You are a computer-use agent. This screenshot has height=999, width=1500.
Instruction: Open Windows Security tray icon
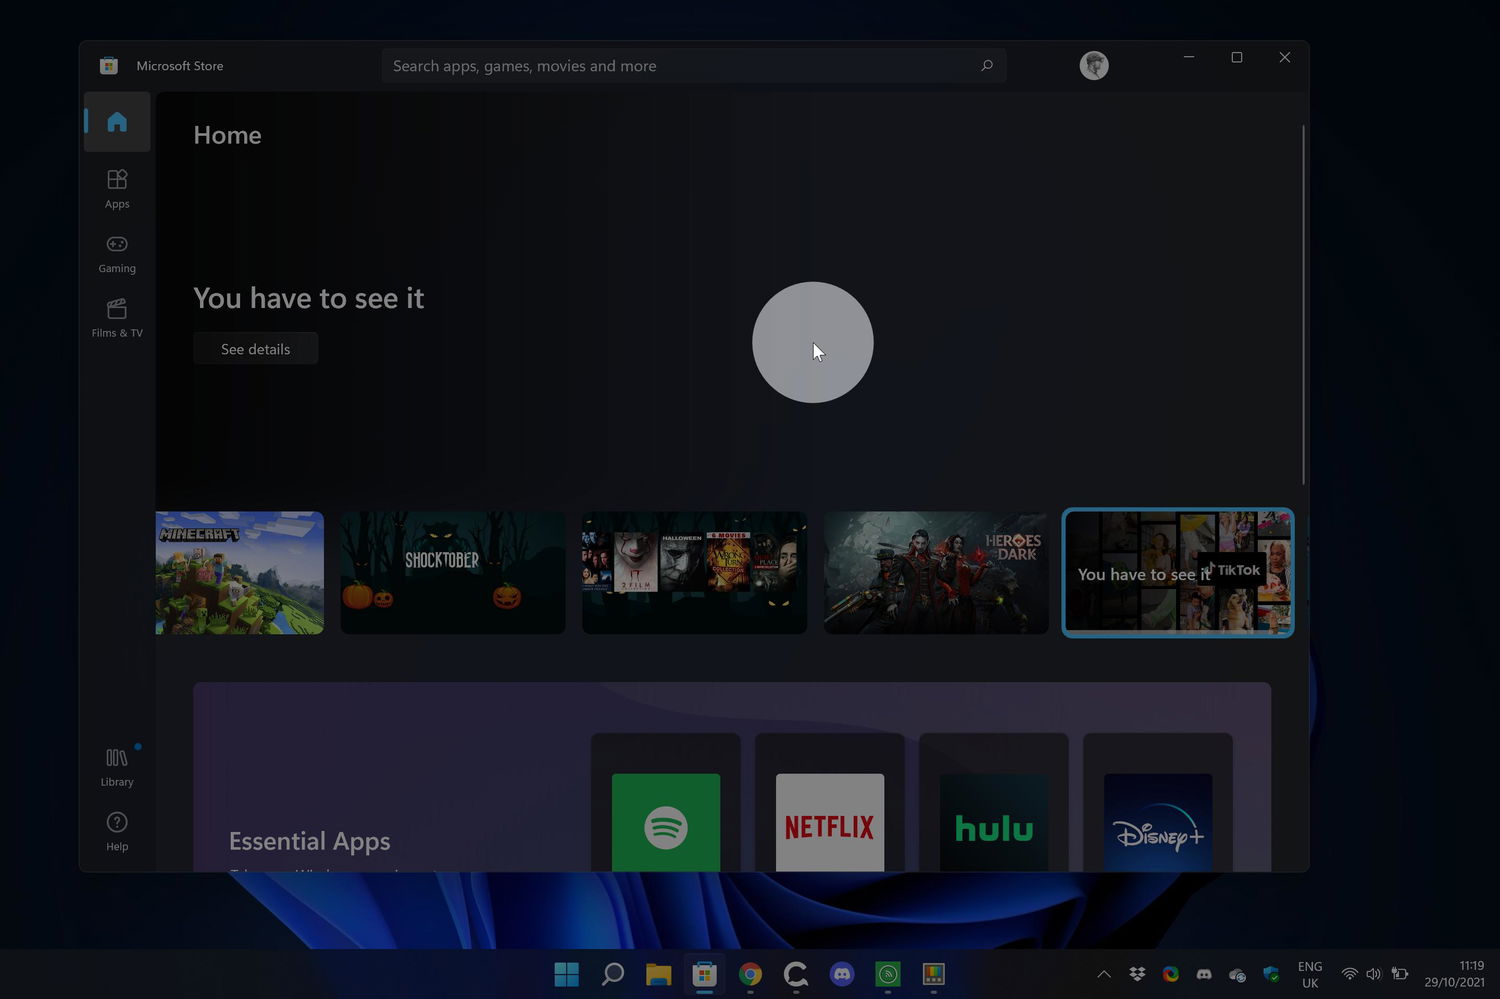(1271, 974)
